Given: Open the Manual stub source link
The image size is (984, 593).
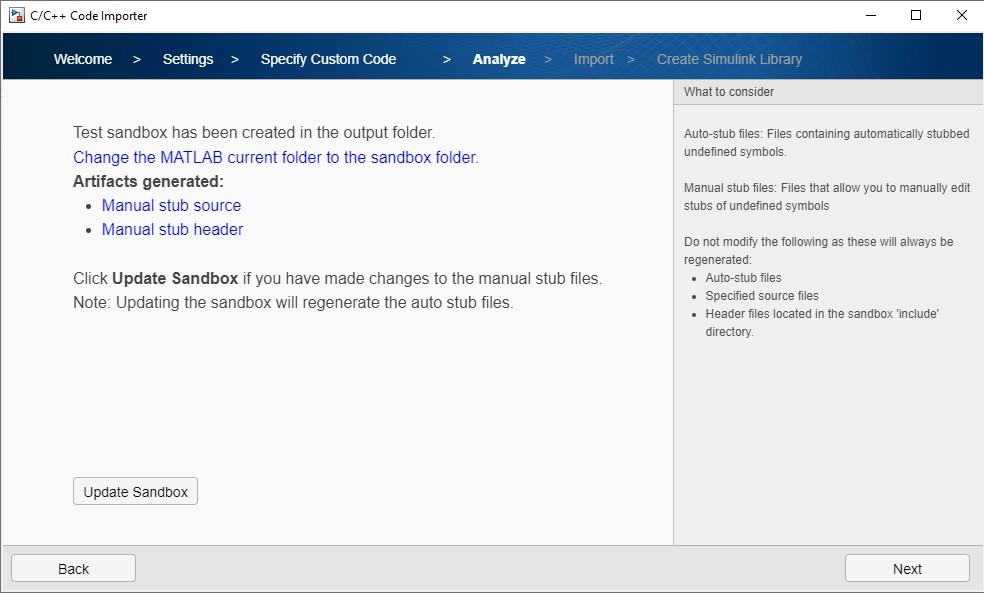Looking at the screenshot, I should point(171,205).
